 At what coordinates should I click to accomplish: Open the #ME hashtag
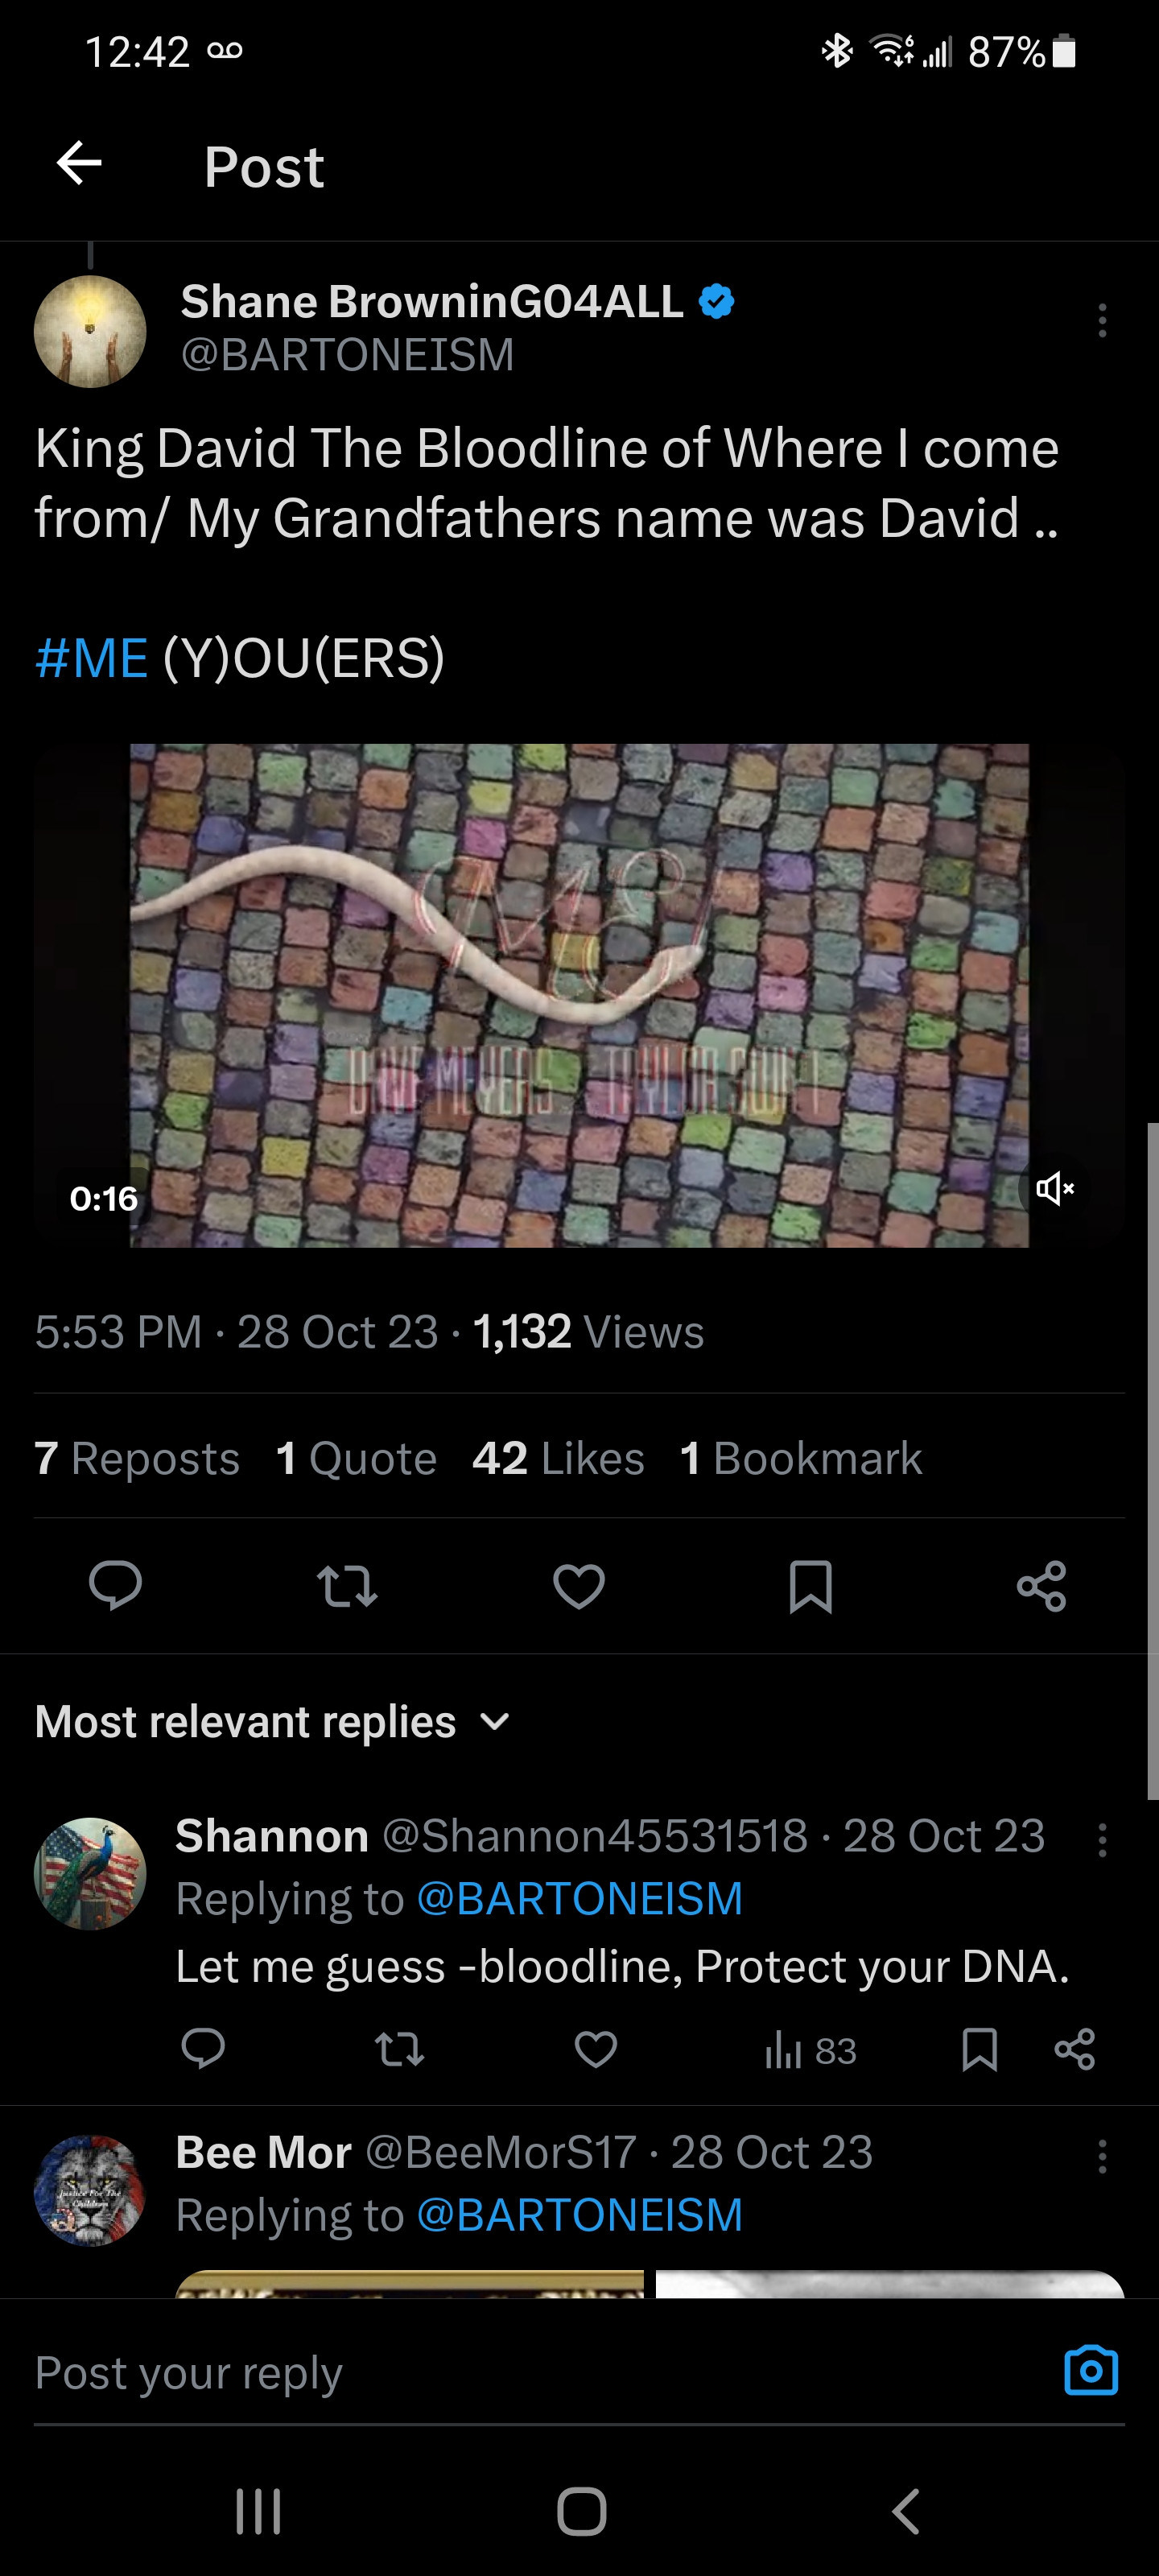coord(92,658)
